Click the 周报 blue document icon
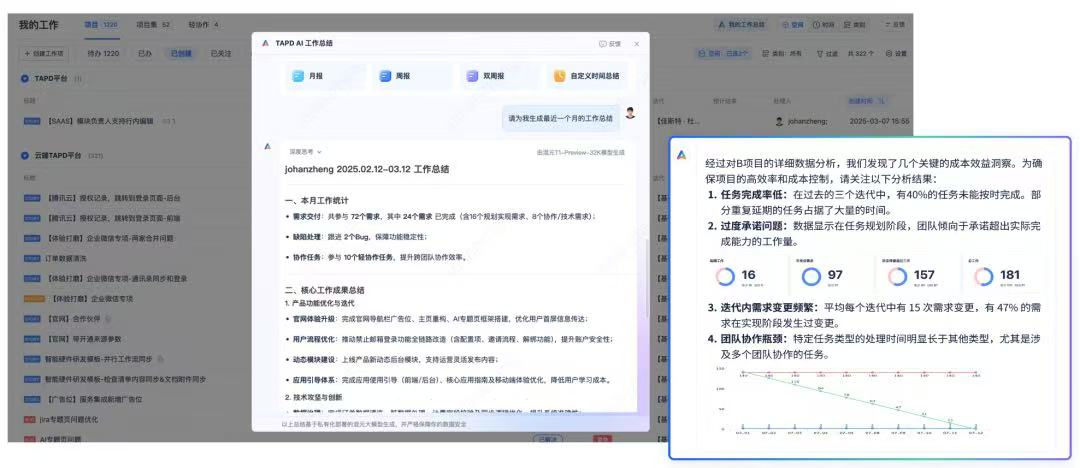Viewport: 1080px width, 468px height. click(x=385, y=76)
